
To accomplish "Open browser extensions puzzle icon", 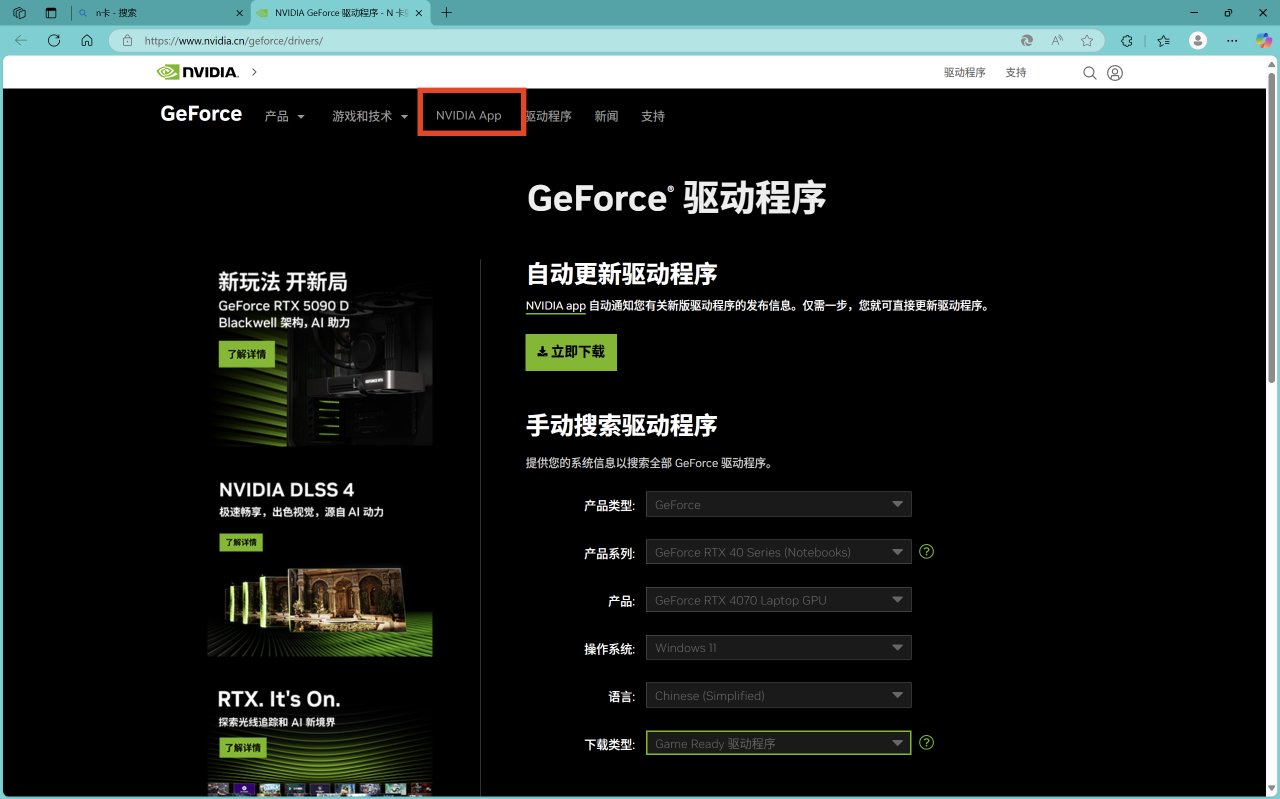I will coord(1127,41).
